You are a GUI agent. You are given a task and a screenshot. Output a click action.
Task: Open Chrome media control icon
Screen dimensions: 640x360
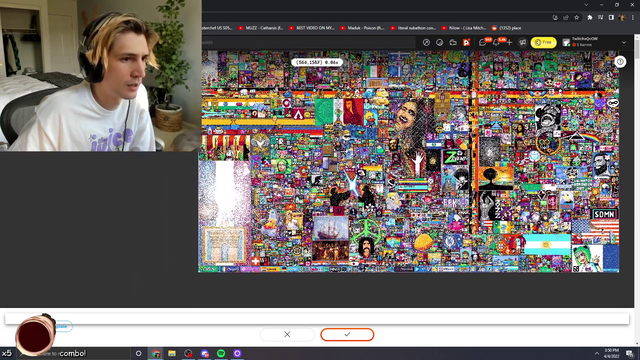(600, 18)
